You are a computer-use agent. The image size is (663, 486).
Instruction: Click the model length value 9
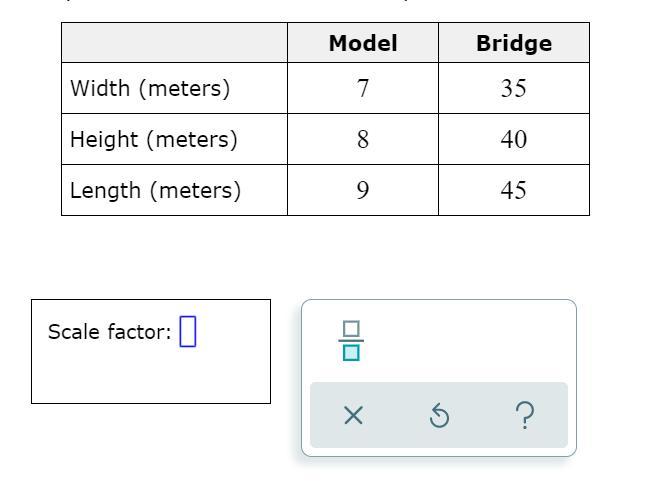363,191
